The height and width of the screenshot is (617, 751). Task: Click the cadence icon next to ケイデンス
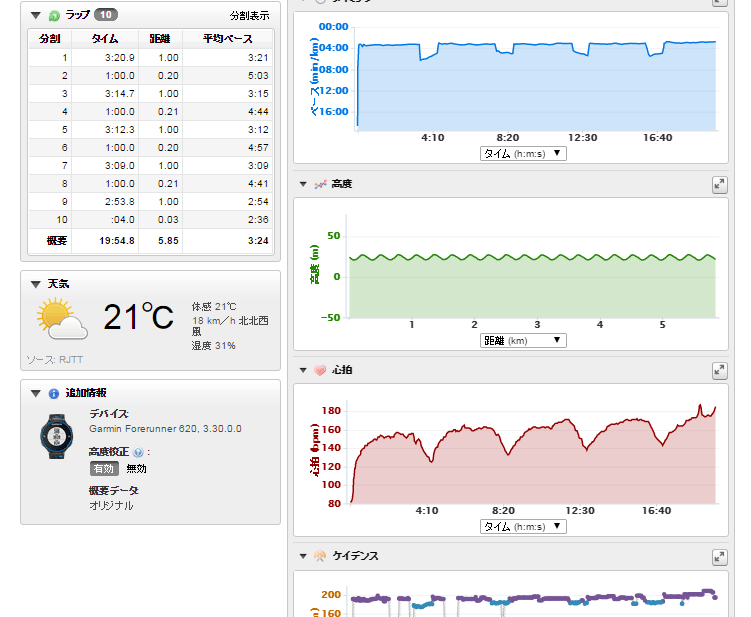tap(320, 556)
